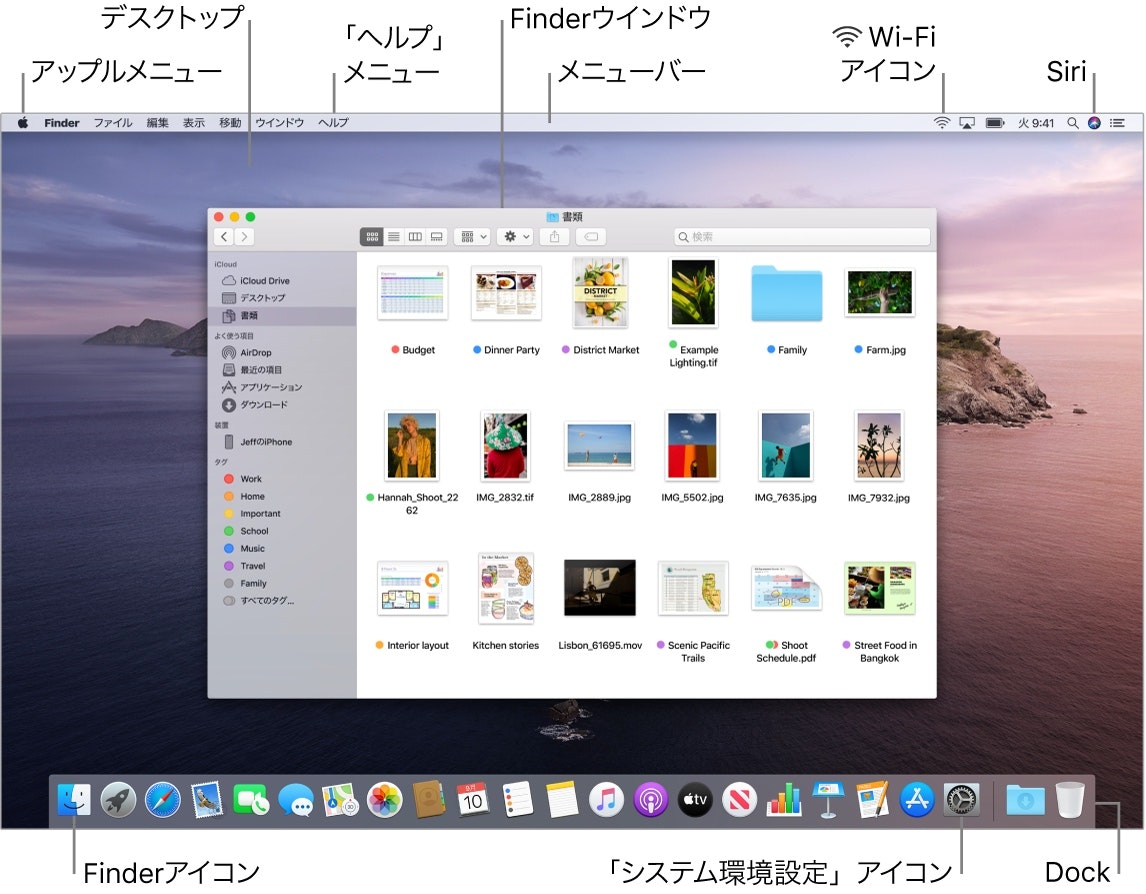Image resolution: width=1146 pixels, height=894 pixels.
Task: Open Calendar from the Dock
Action: (473, 799)
